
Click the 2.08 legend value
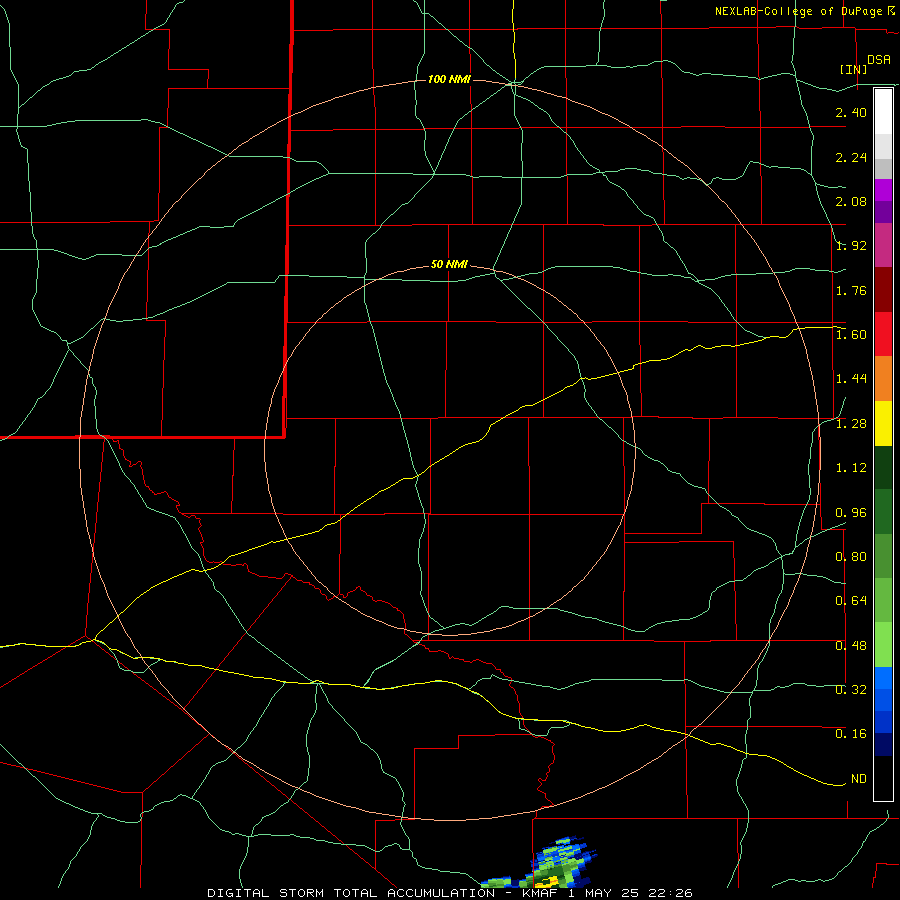pos(851,201)
